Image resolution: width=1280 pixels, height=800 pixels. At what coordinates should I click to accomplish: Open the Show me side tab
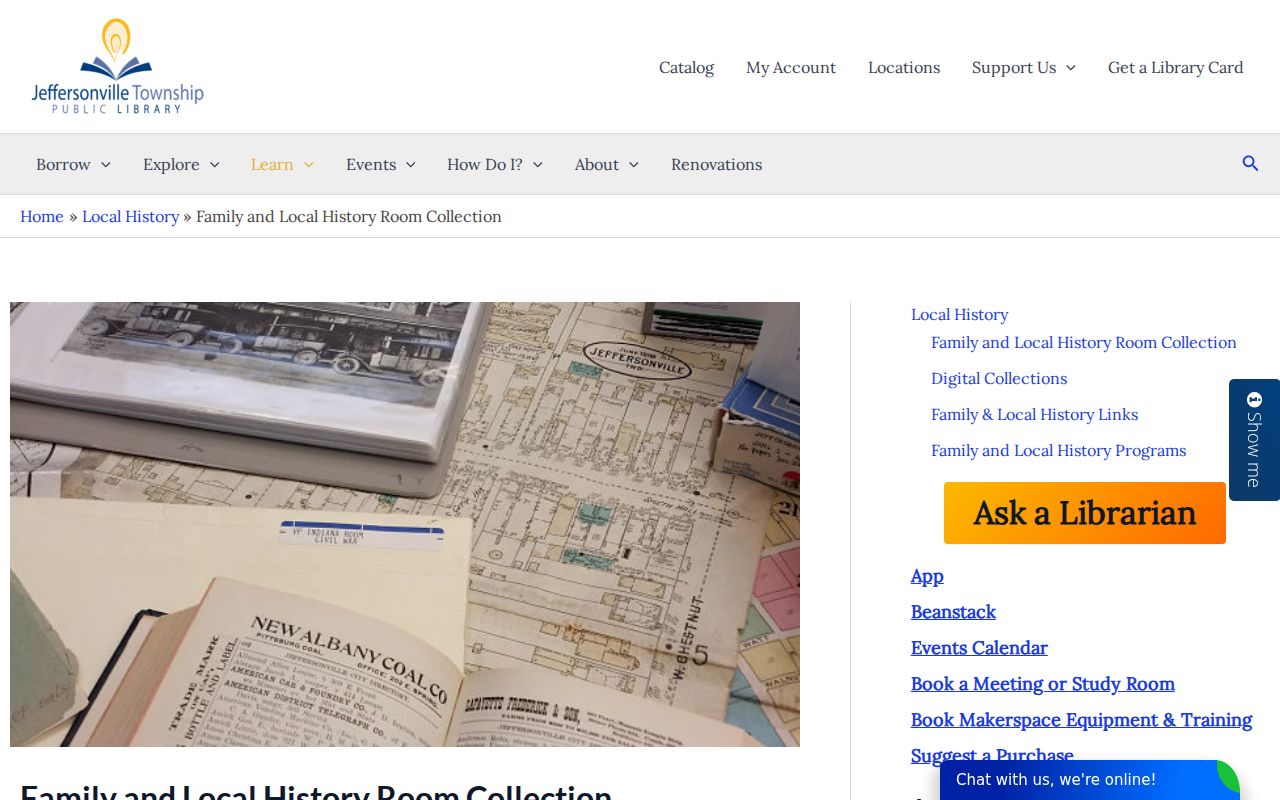tap(1254, 440)
